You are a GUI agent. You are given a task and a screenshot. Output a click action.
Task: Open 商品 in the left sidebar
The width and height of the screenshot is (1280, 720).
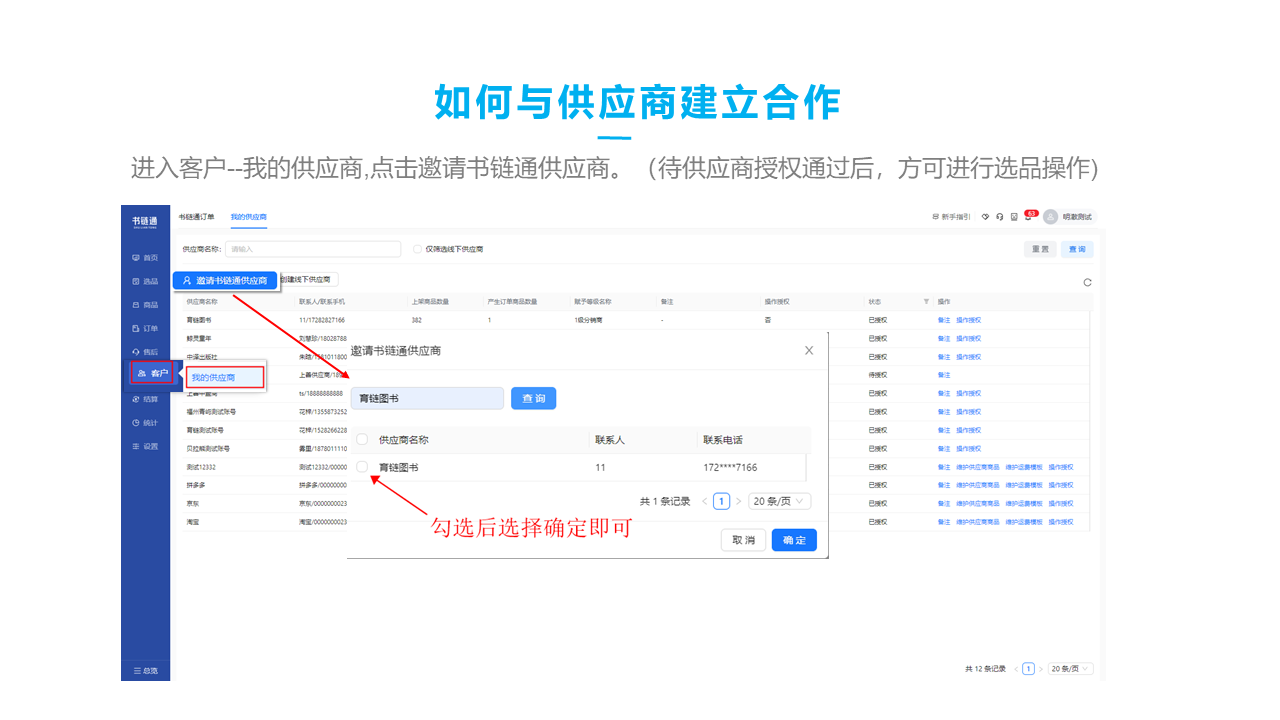(145, 304)
